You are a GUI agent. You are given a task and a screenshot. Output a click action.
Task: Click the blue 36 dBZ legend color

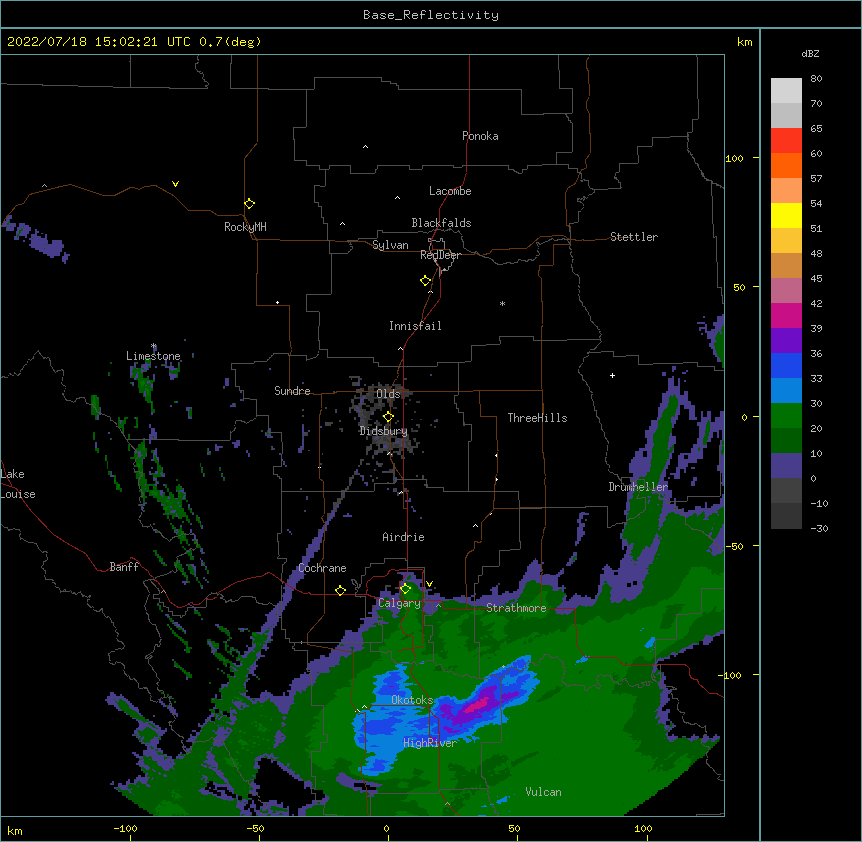[786, 365]
